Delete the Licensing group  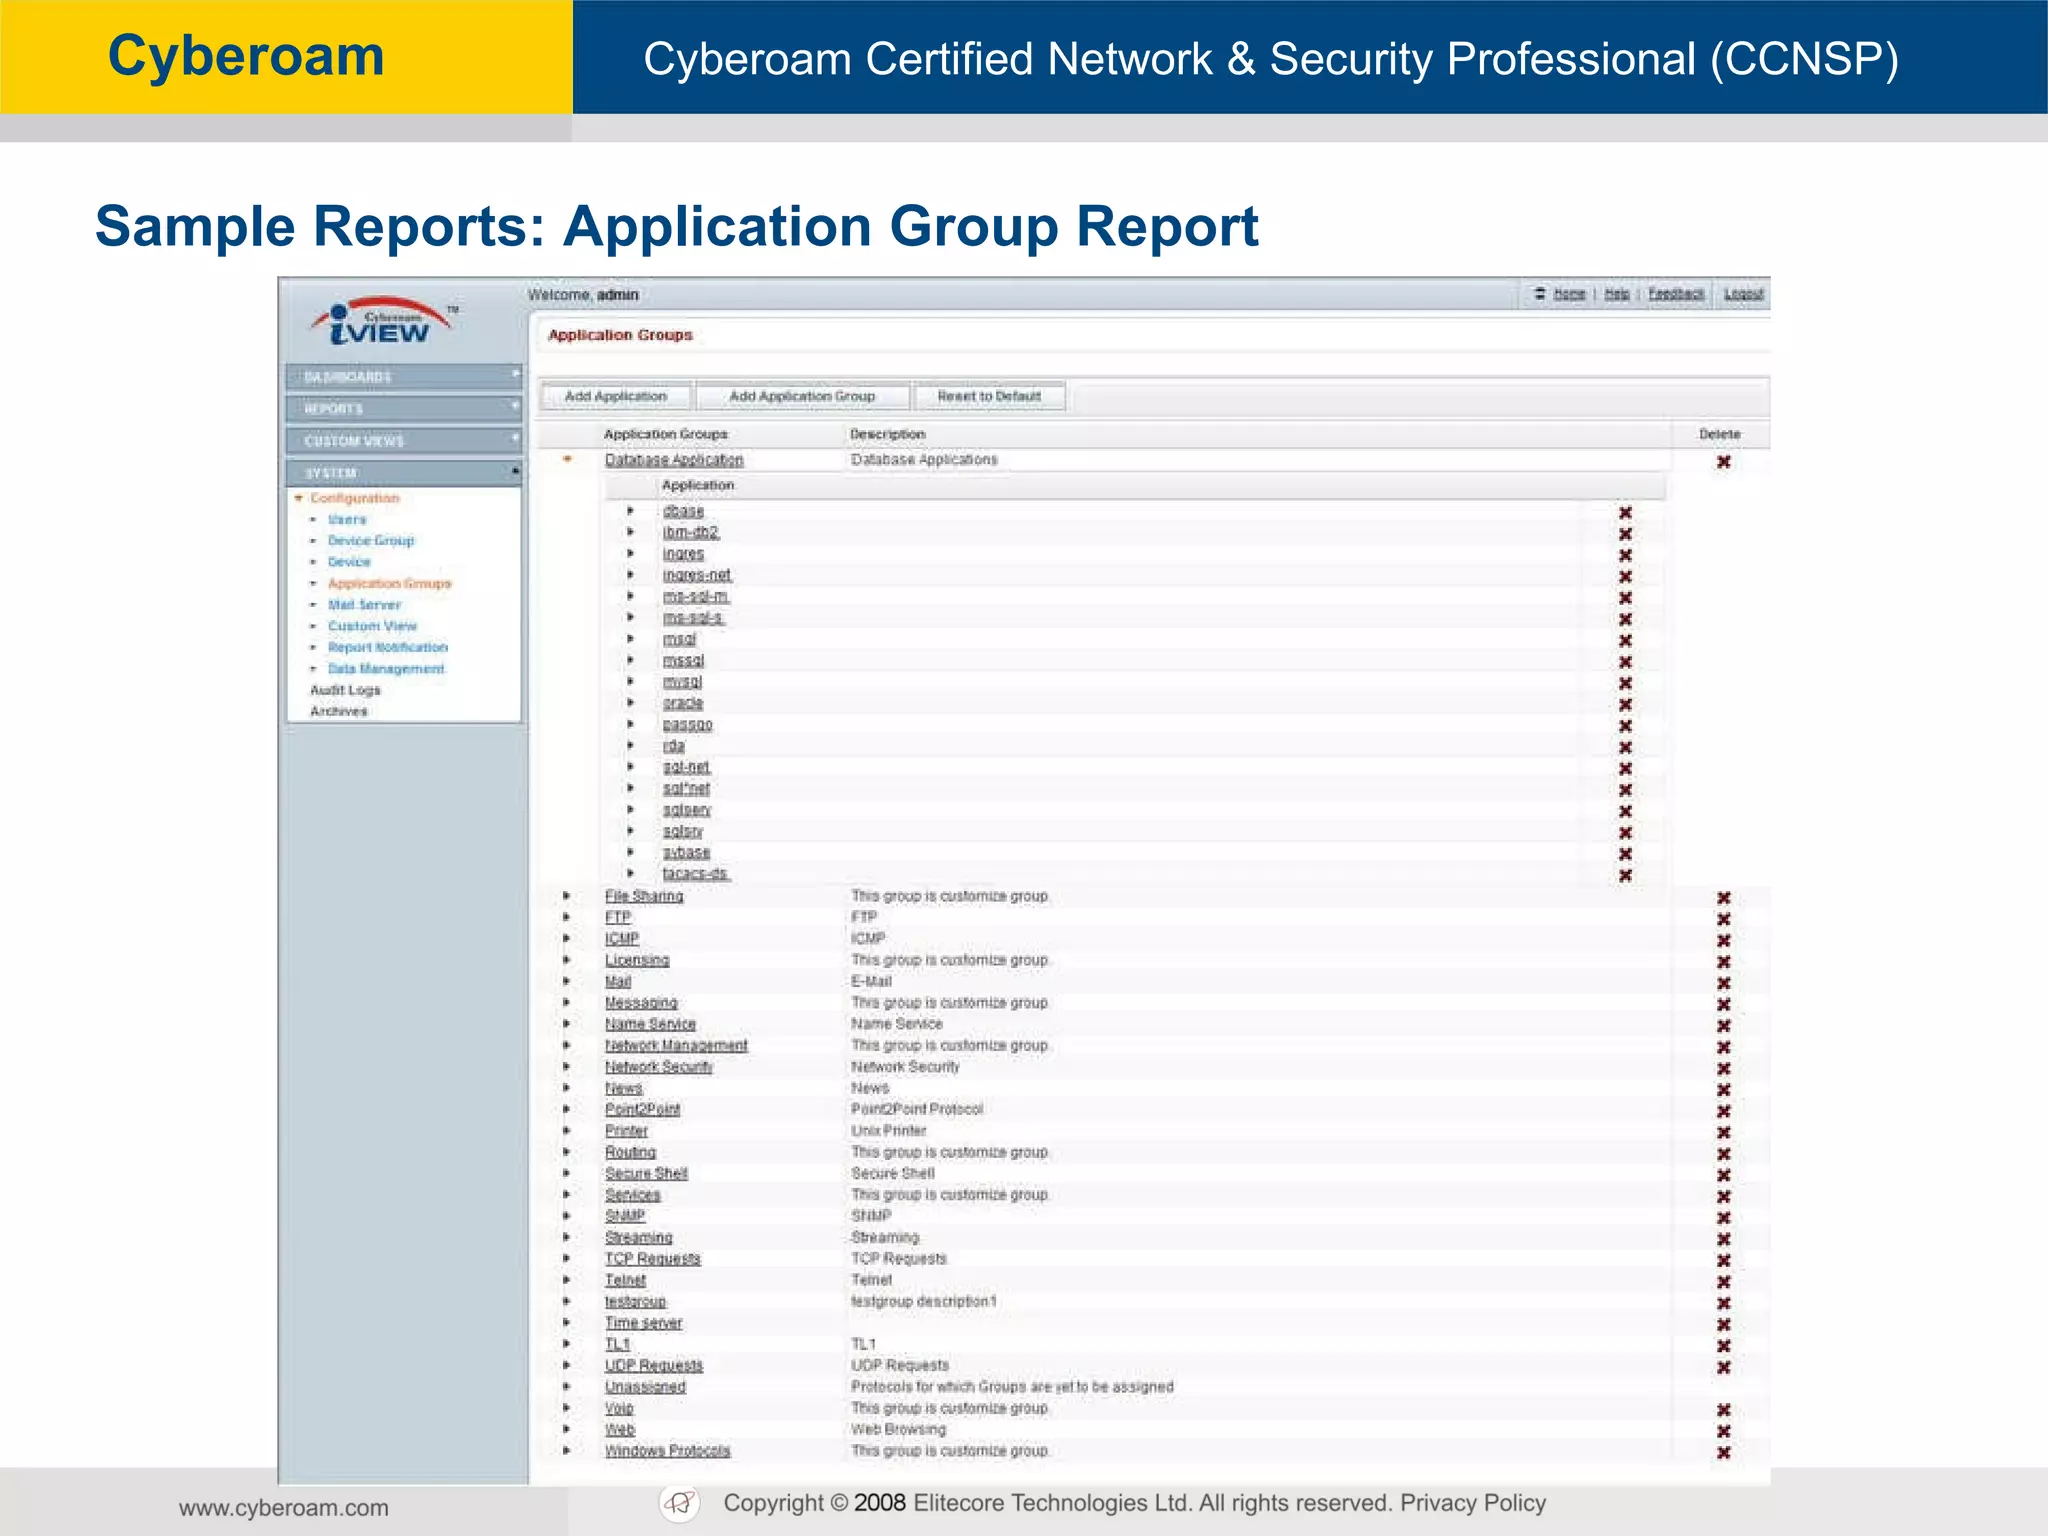point(1723,962)
